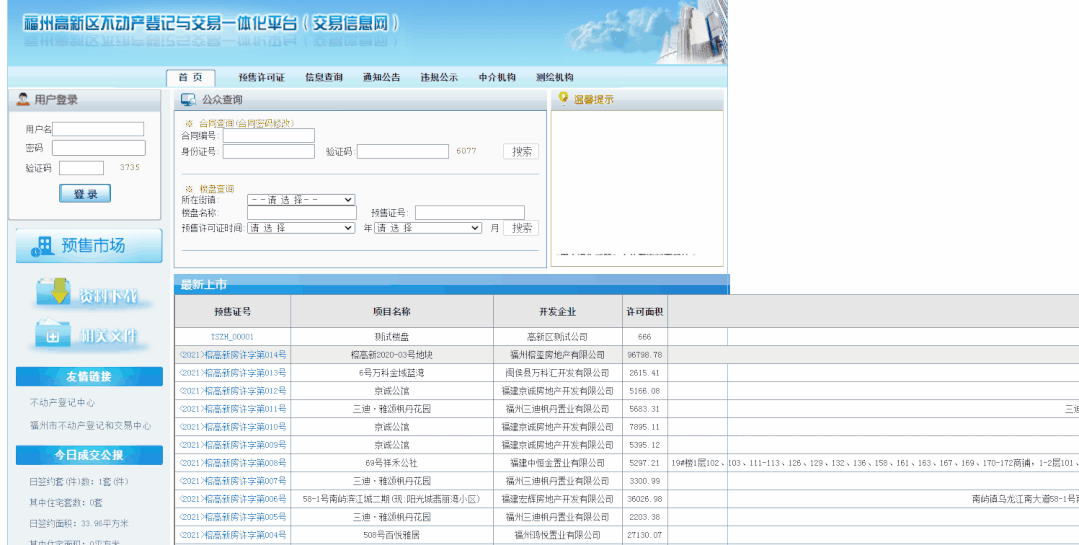1079x545 pixels.
Task: Open the 测绘机构 menu item
Action: point(555,78)
